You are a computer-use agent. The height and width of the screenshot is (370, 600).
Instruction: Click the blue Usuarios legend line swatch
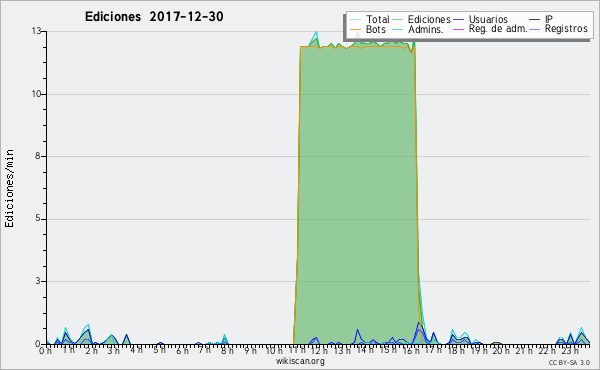458,20
